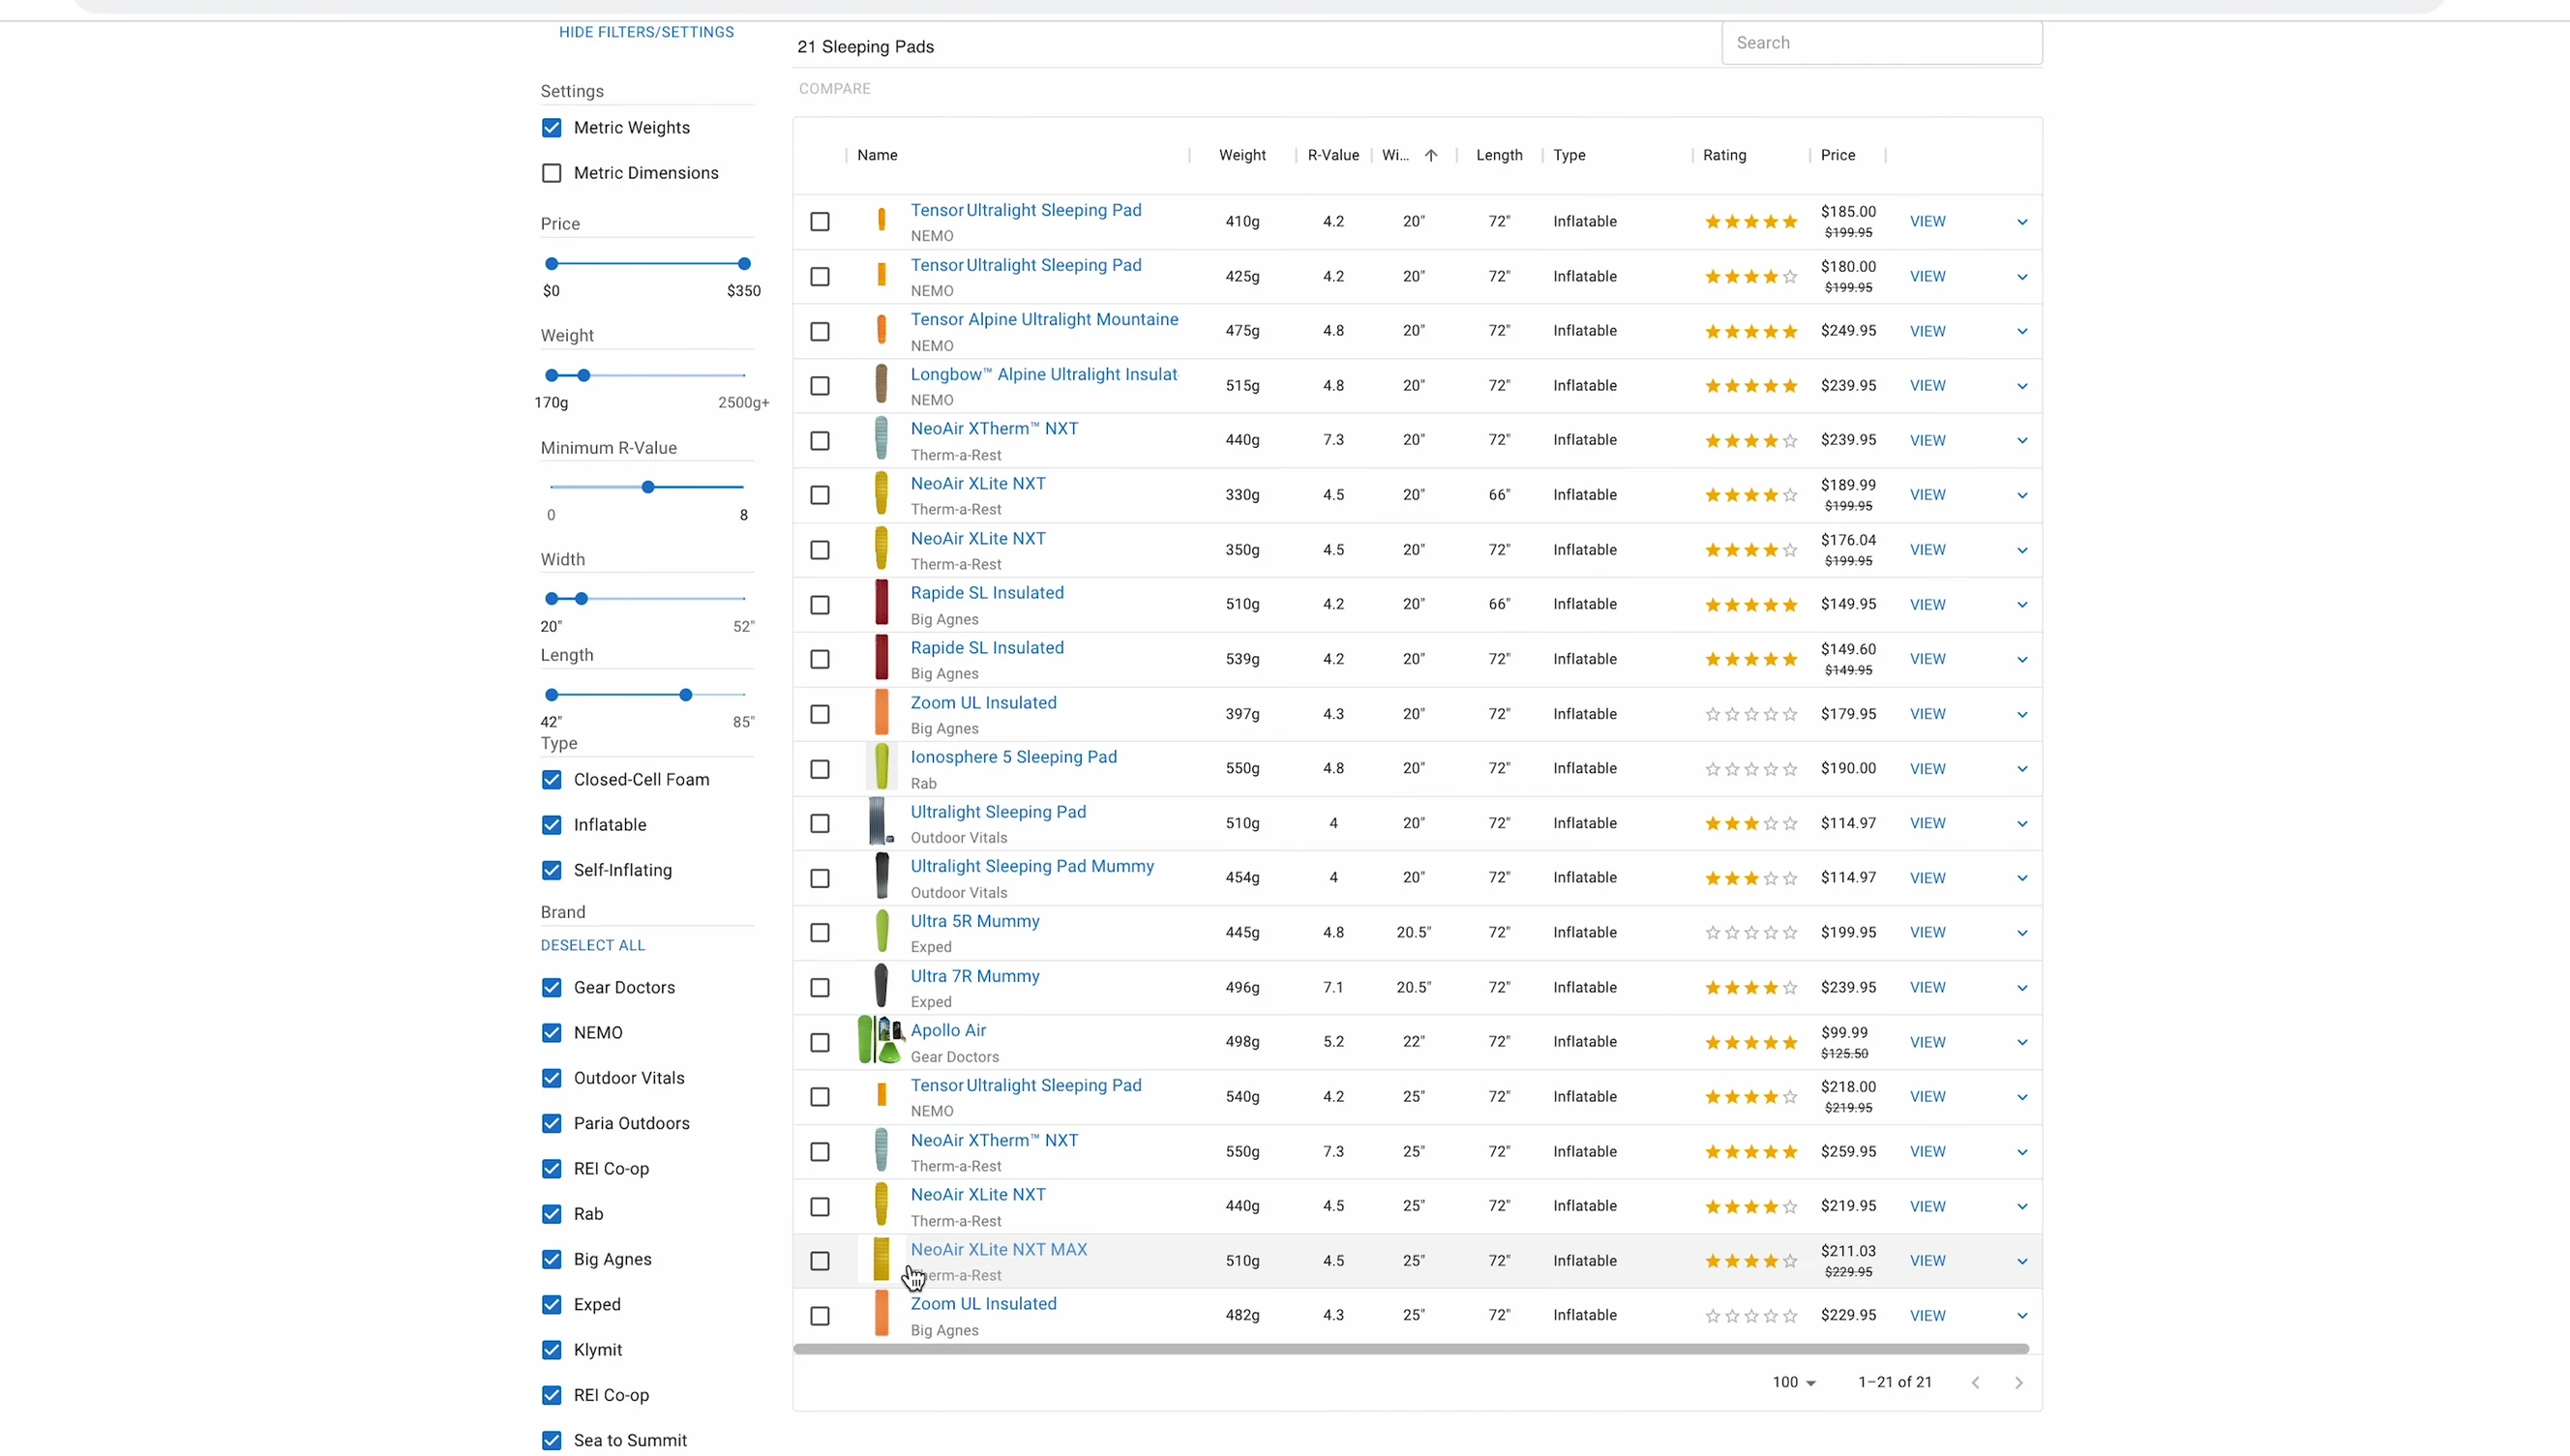Viewport: 2570px width, 1456px height.
Task: Click Ultra 5R Mummy thumbnail
Action: point(881,931)
